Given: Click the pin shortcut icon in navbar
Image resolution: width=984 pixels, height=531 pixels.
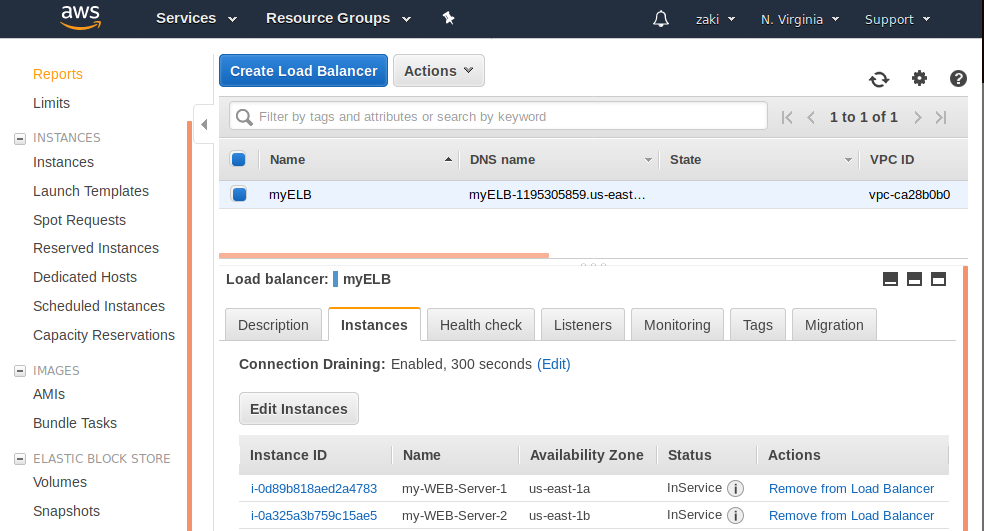Looking at the screenshot, I should [448, 19].
